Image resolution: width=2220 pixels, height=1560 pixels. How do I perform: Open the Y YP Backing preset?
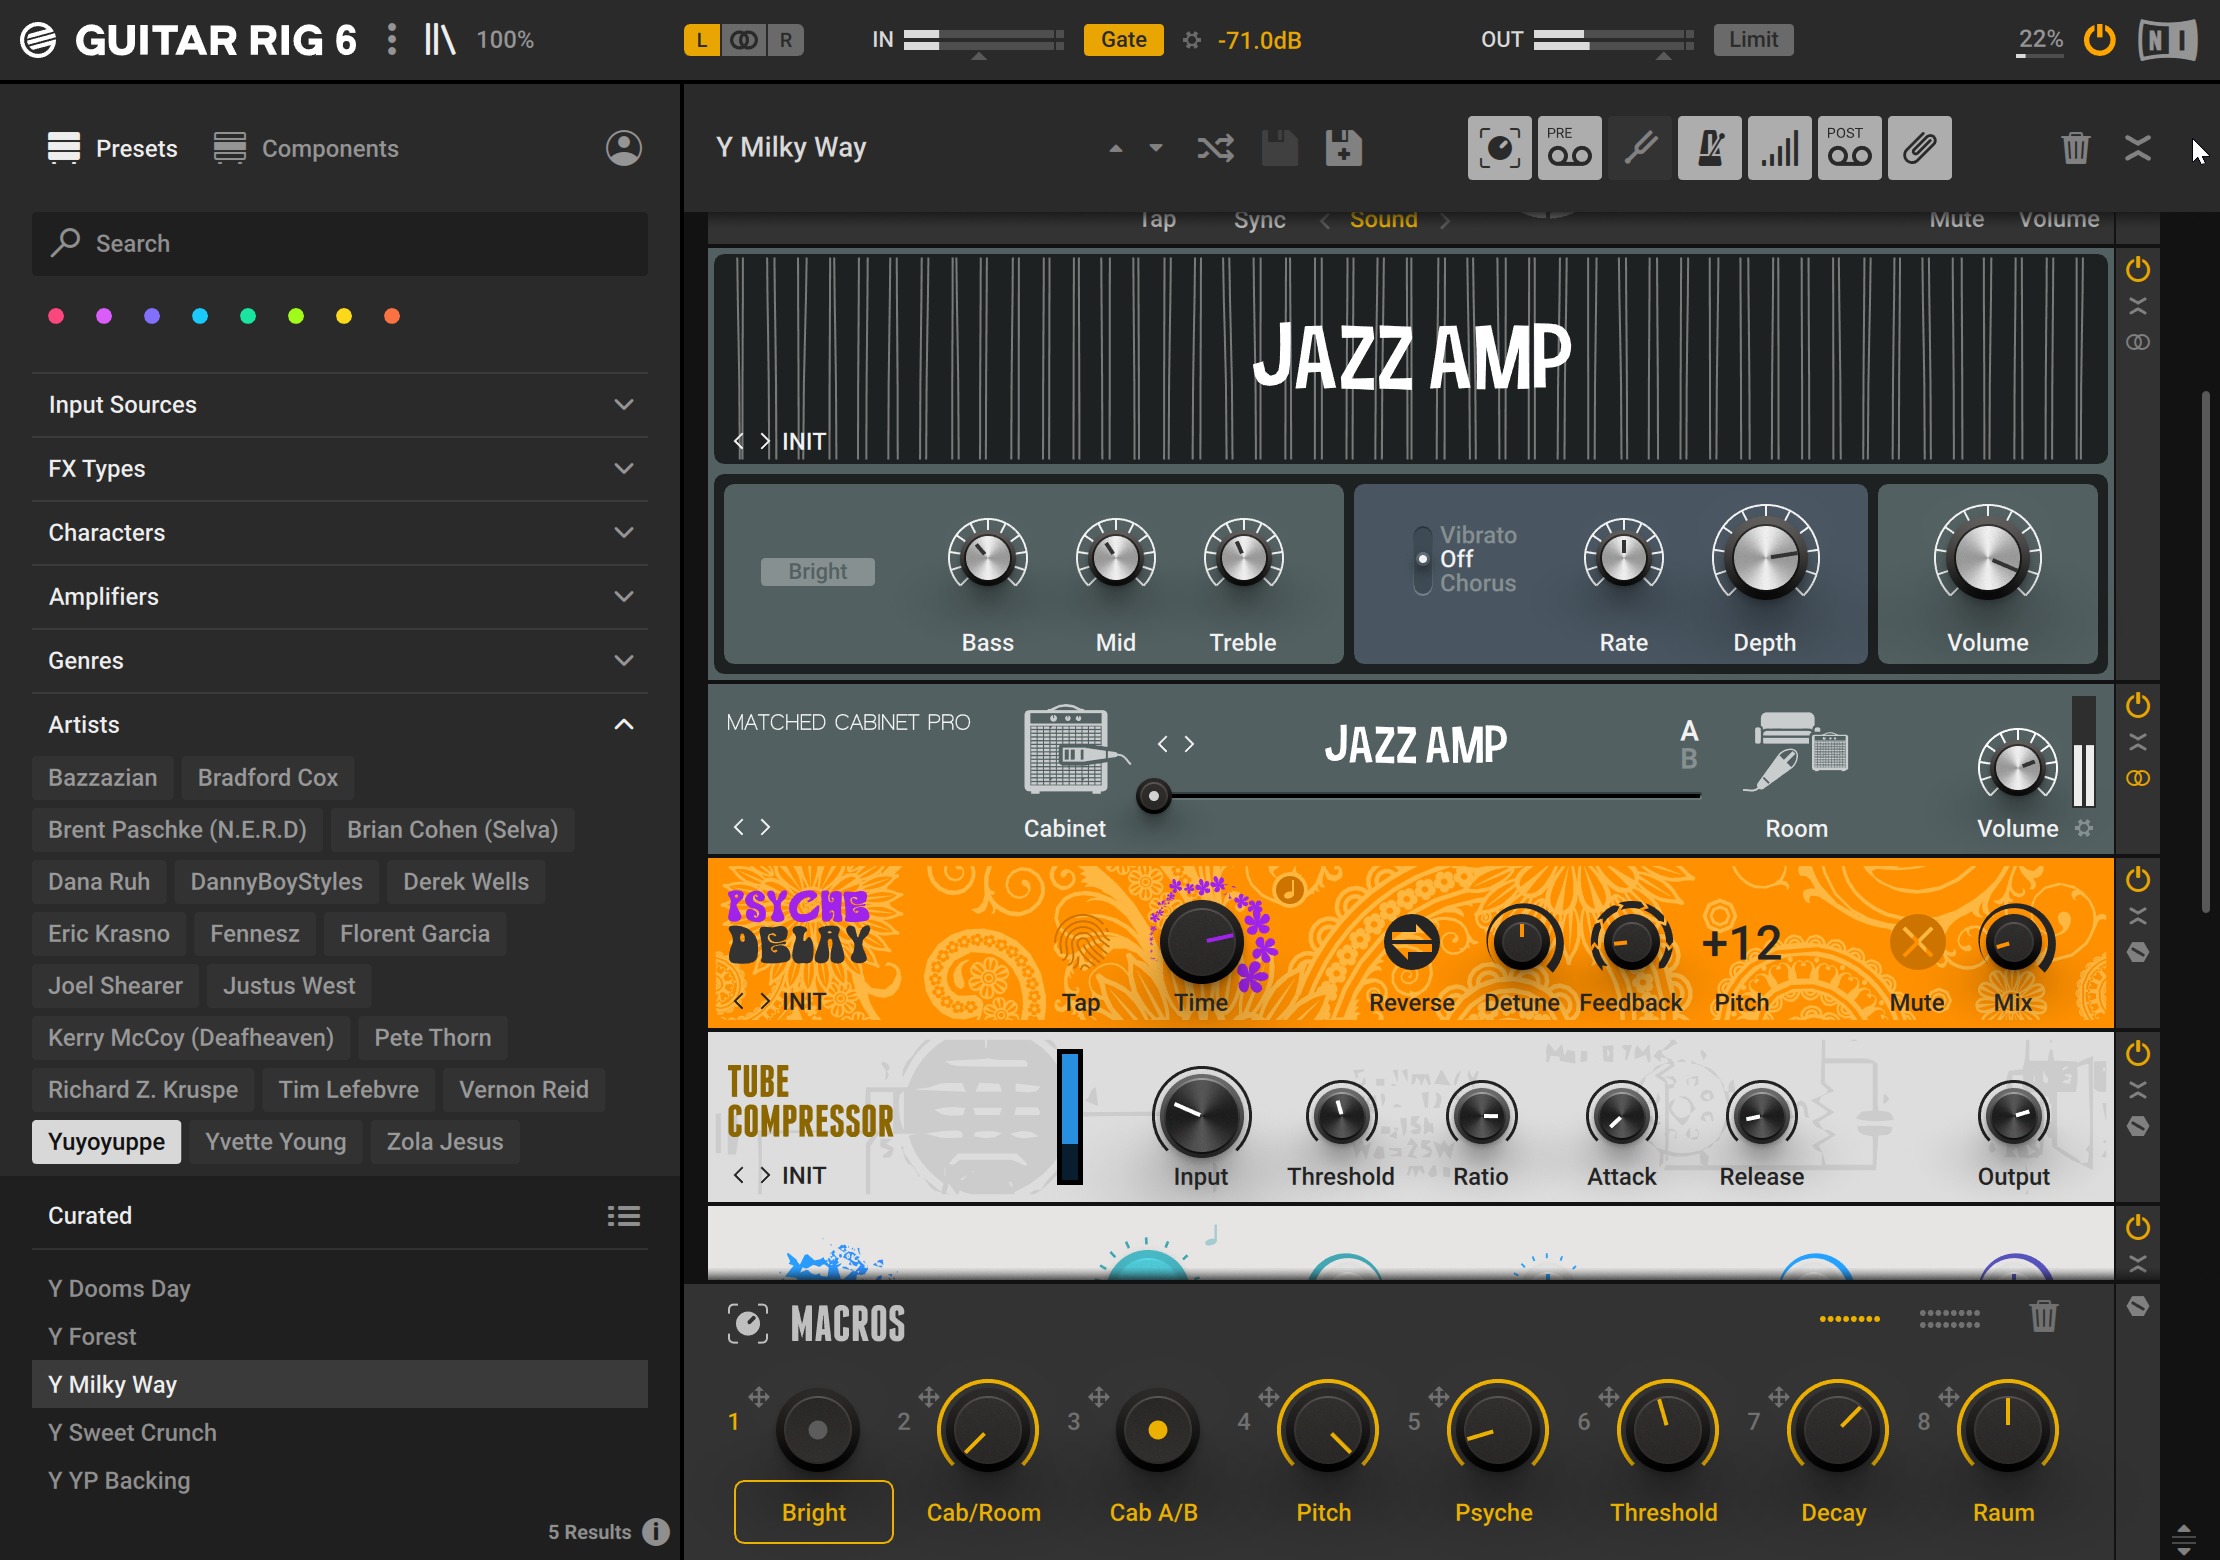[340, 1480]
